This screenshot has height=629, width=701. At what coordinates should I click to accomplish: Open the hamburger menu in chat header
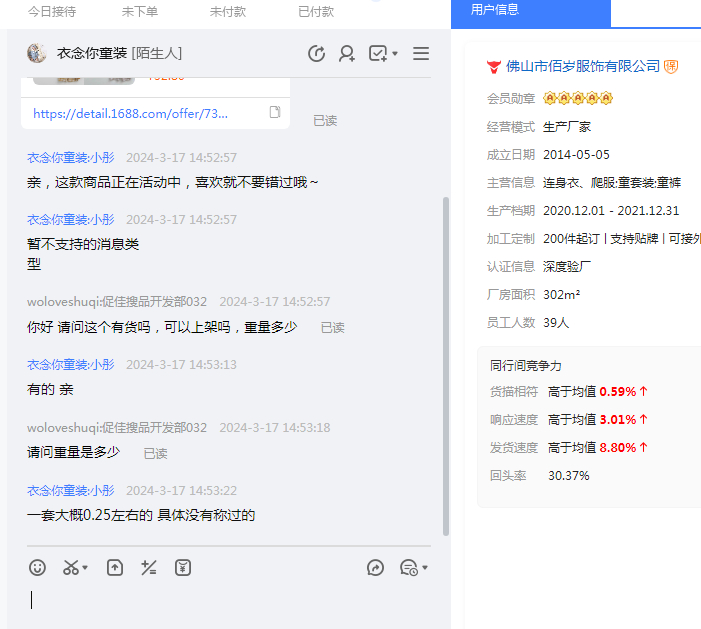tap(421, 54)
